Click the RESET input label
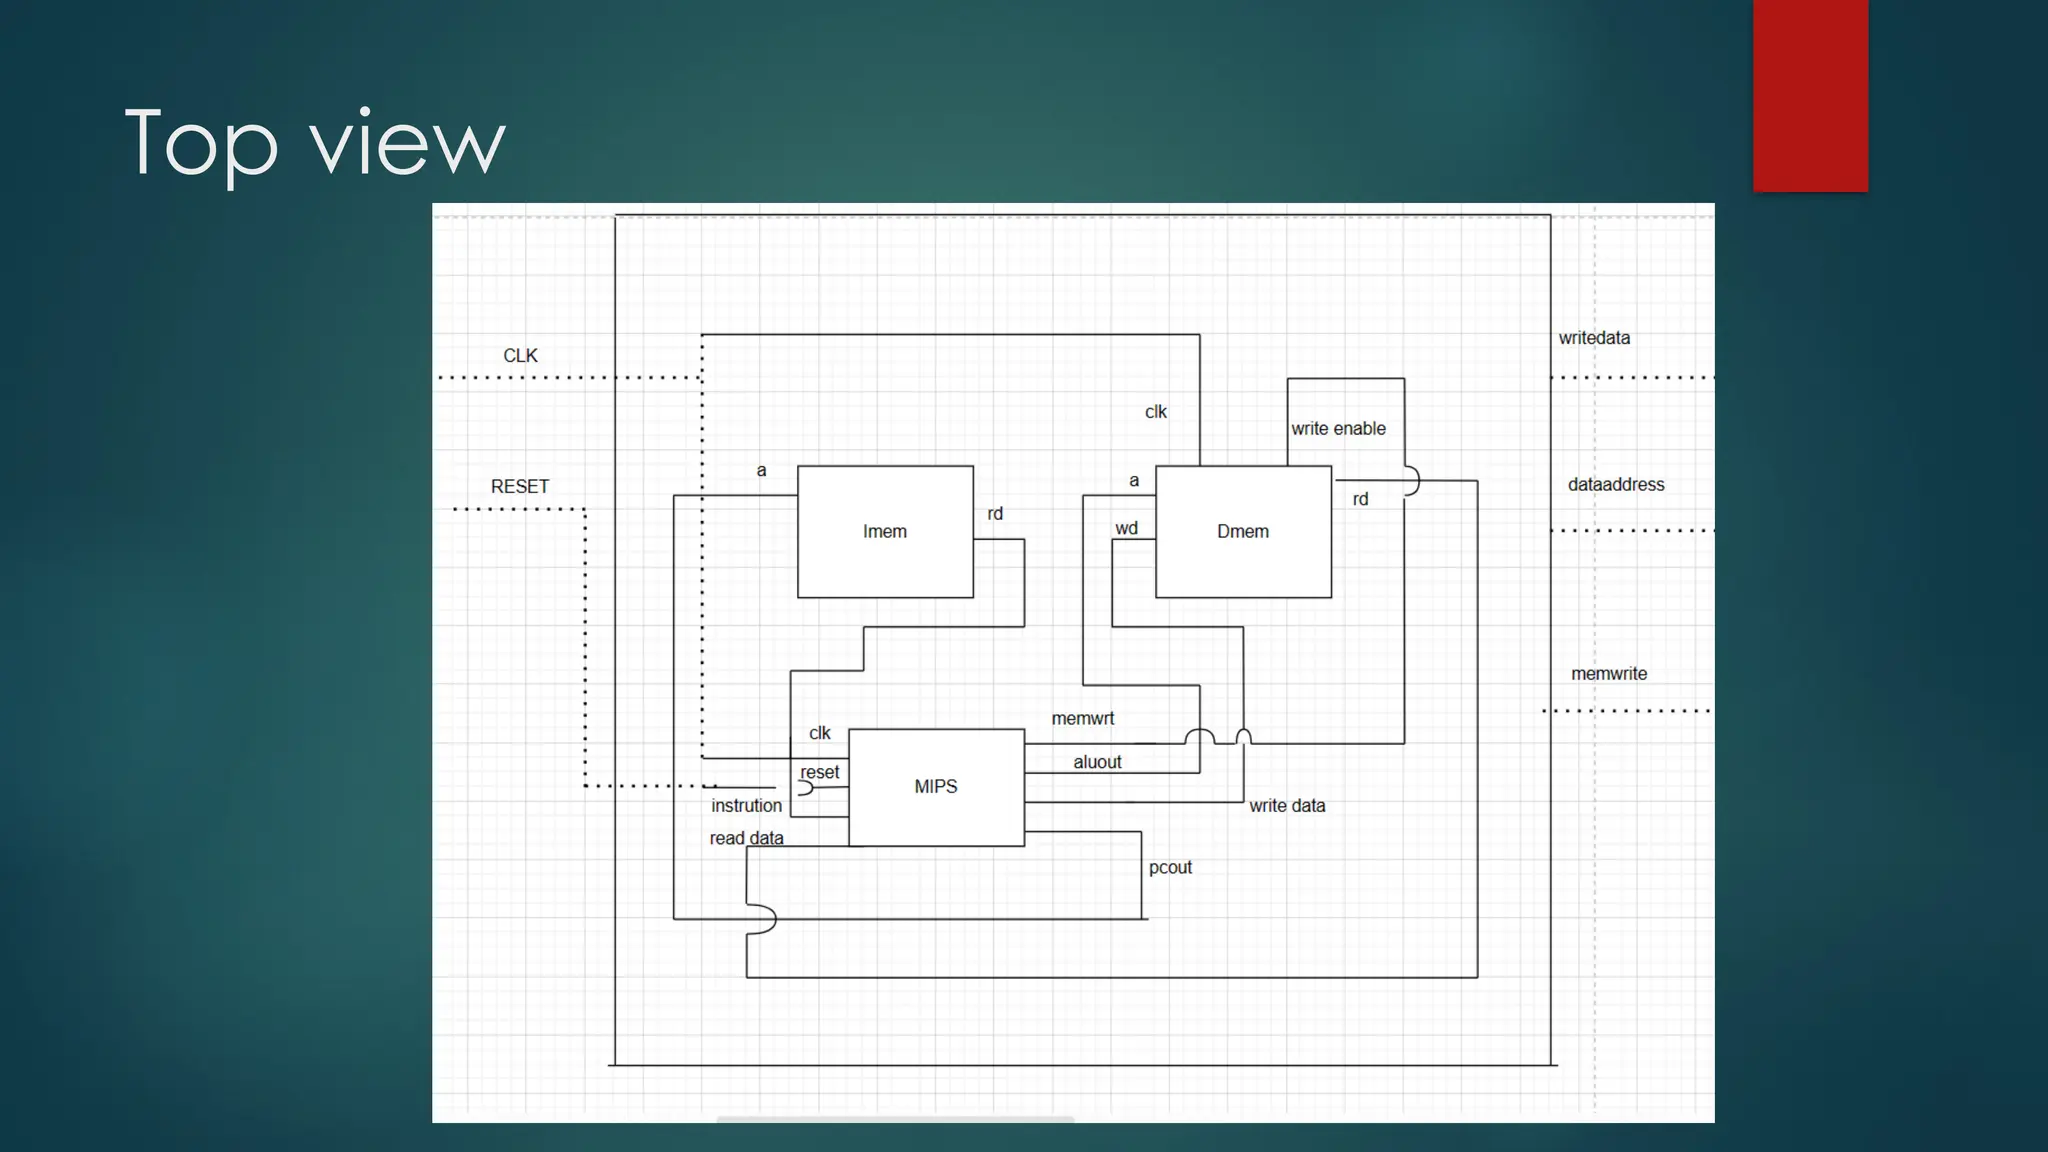This screenshot has height=1152, width=2048. tap(519, 487)
